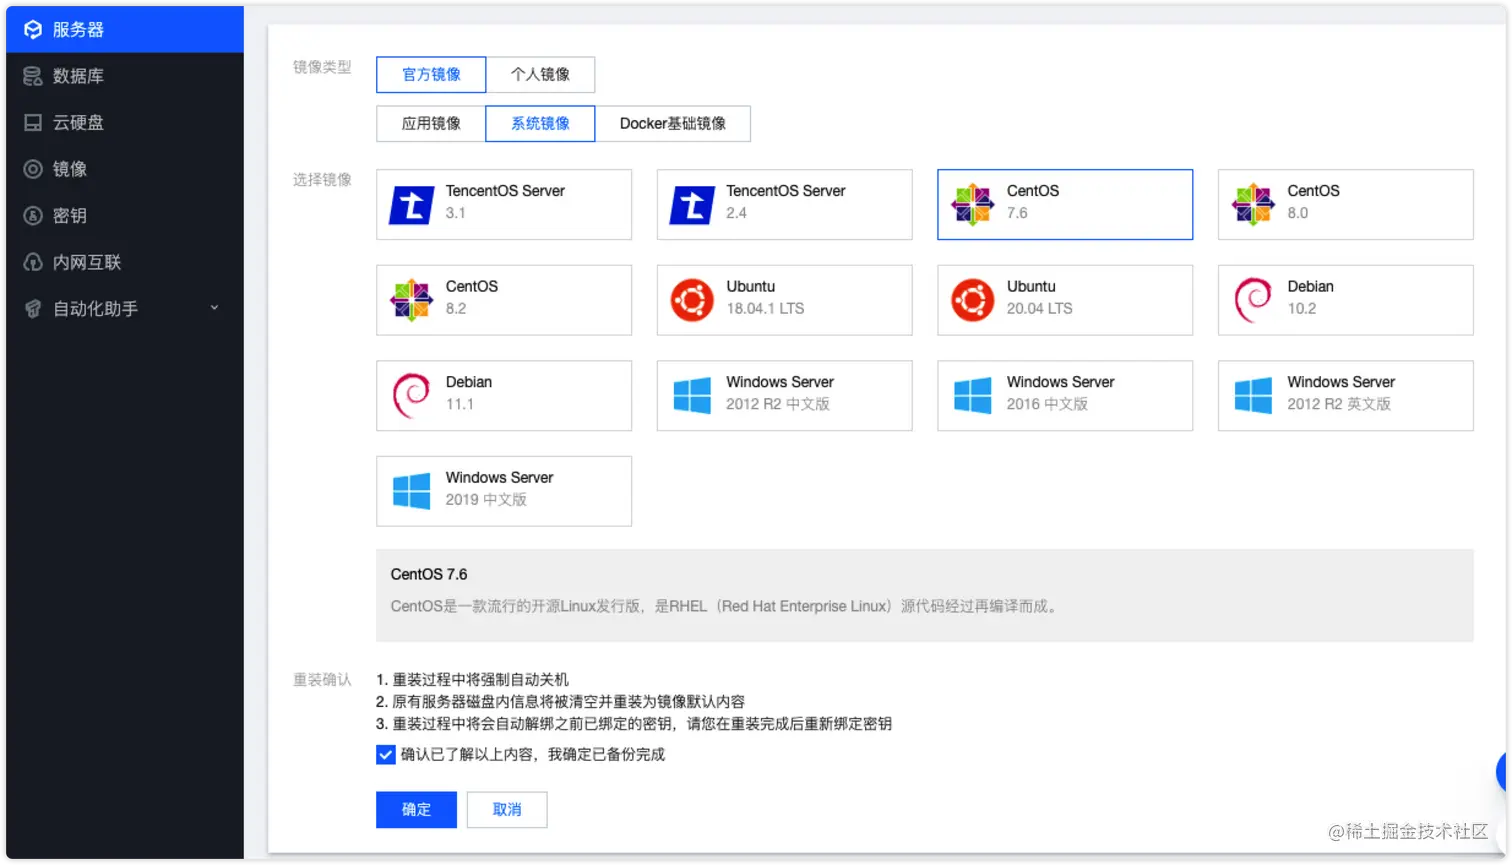Screen dimensions: 1512x865
Task: Click Windows Server 2016 中文版 logo
Action: (973, 396)
